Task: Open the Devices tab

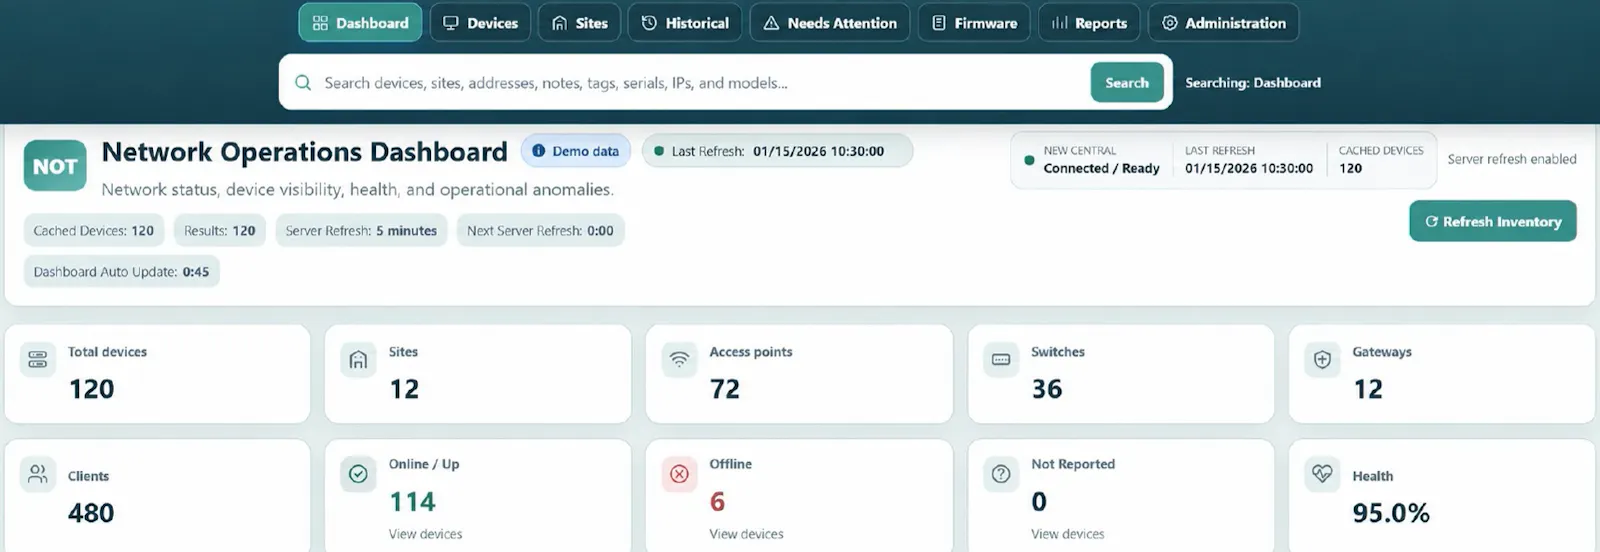Action: pos(480,23)
